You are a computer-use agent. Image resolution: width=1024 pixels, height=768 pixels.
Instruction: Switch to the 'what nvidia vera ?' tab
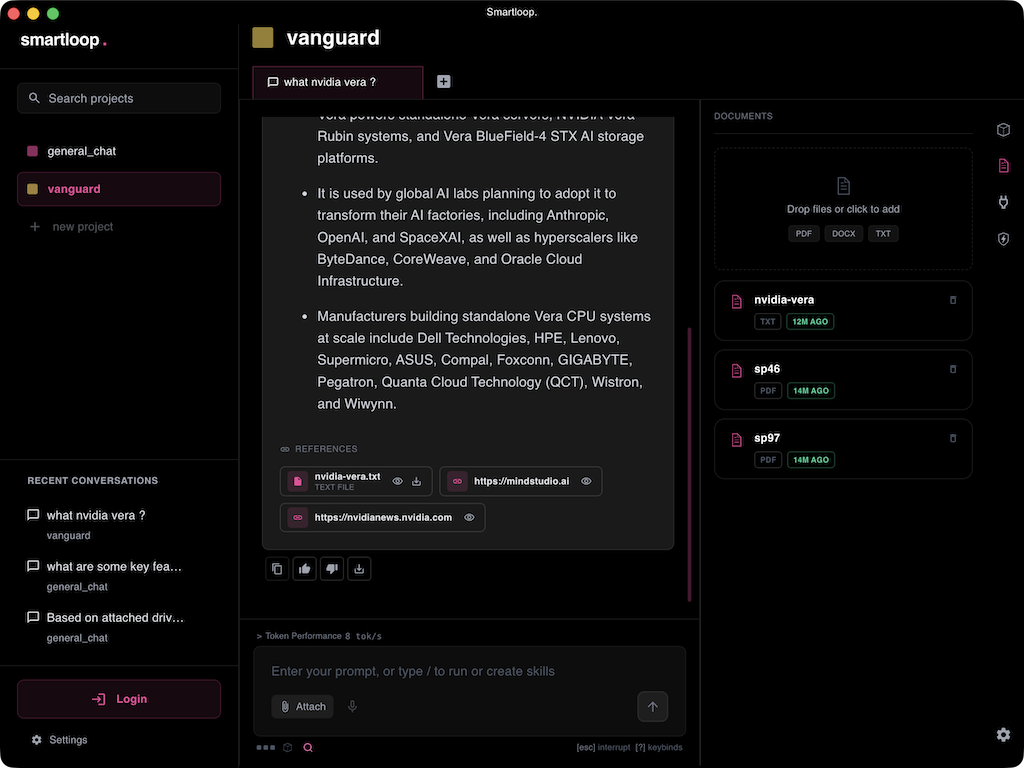[338, 82]
